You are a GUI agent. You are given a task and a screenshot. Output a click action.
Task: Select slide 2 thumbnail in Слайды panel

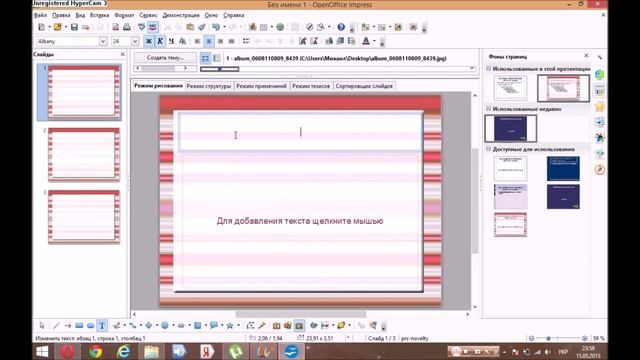coord(84,154)
